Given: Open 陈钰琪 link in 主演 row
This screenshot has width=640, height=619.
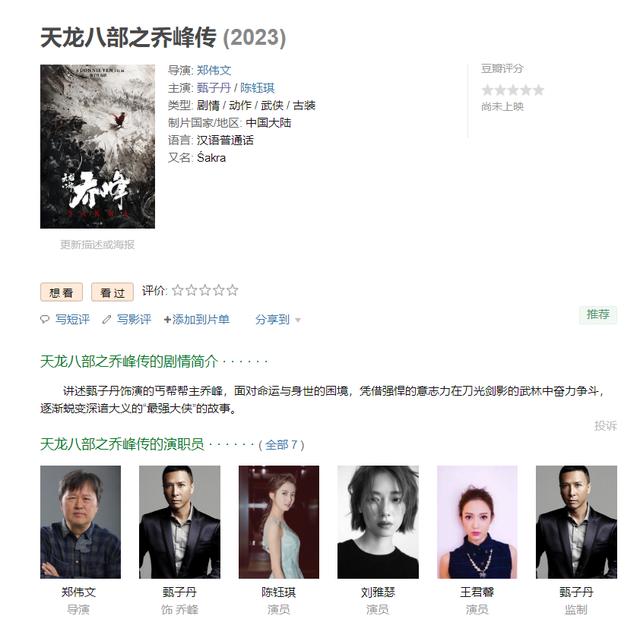Looking at the screenshot, I should (257, 88).
